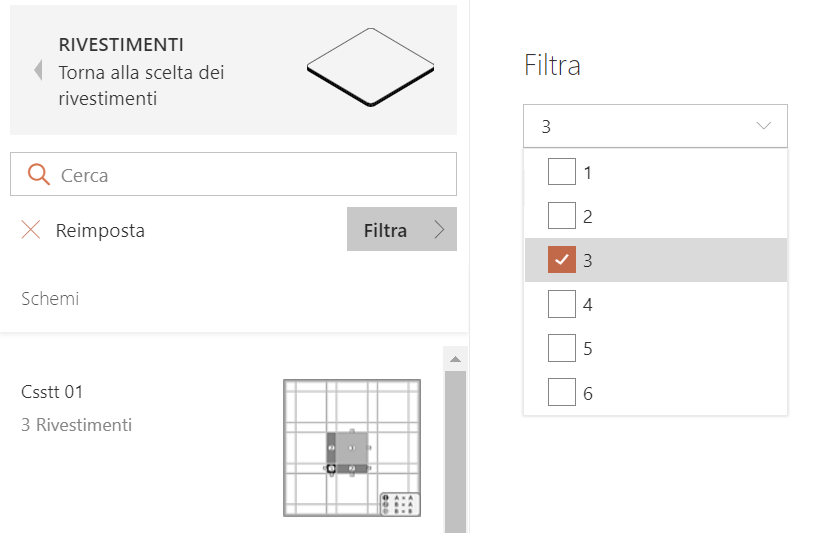This screenshot has width=815, height=533.
Task: Collapse the filter dropdown showing 3
Action: click(655, 126)
